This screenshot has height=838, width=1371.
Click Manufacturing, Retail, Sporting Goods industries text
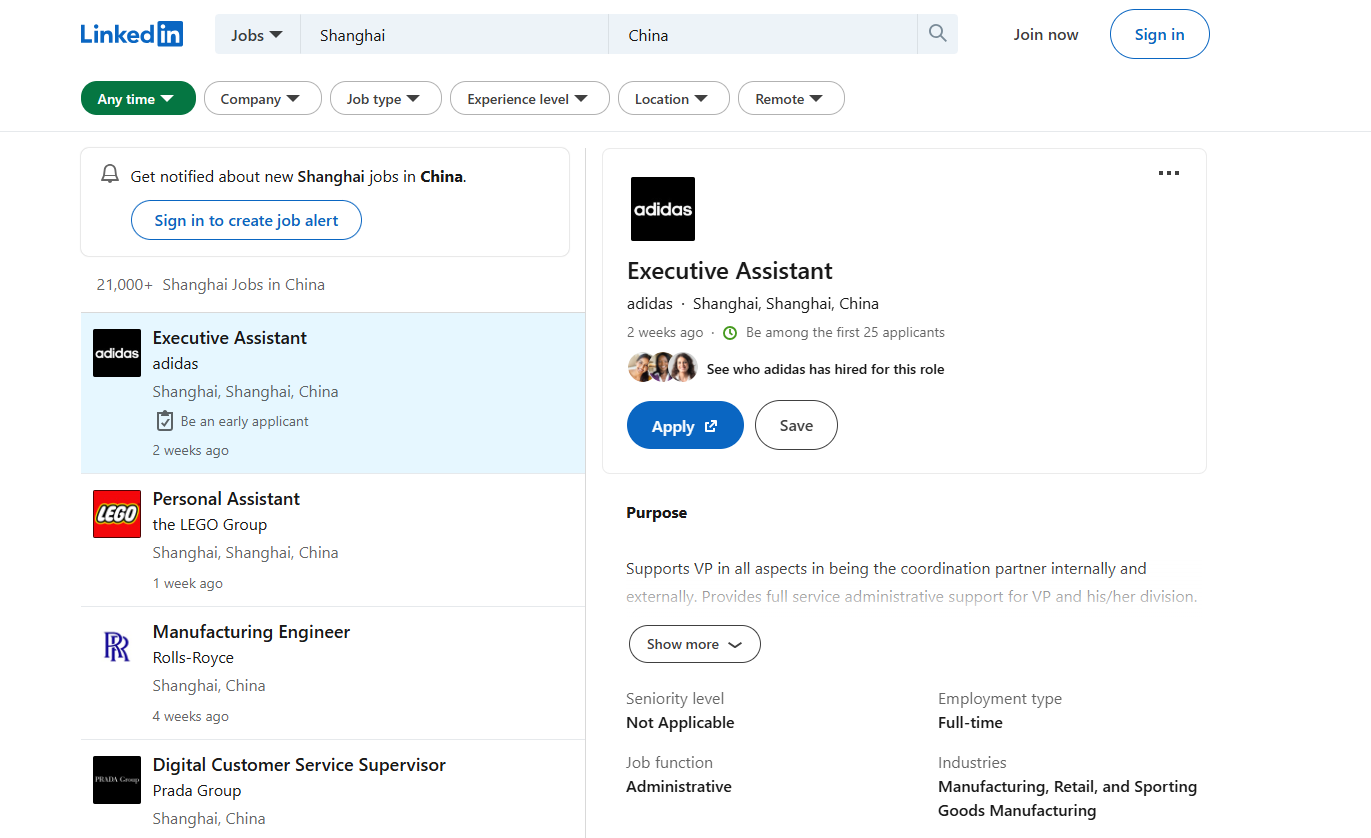click(1067, 798)
